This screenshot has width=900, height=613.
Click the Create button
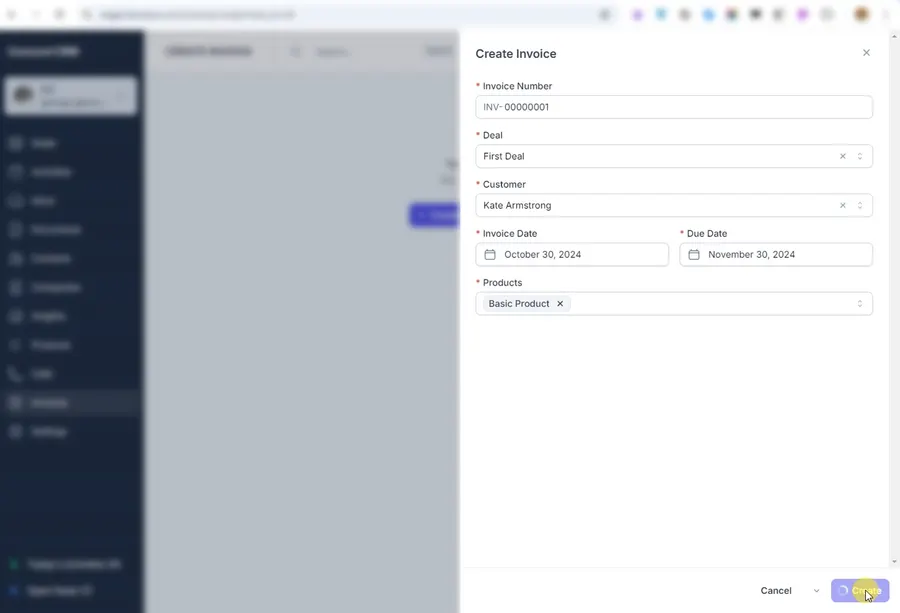click(x=860, y=591)
